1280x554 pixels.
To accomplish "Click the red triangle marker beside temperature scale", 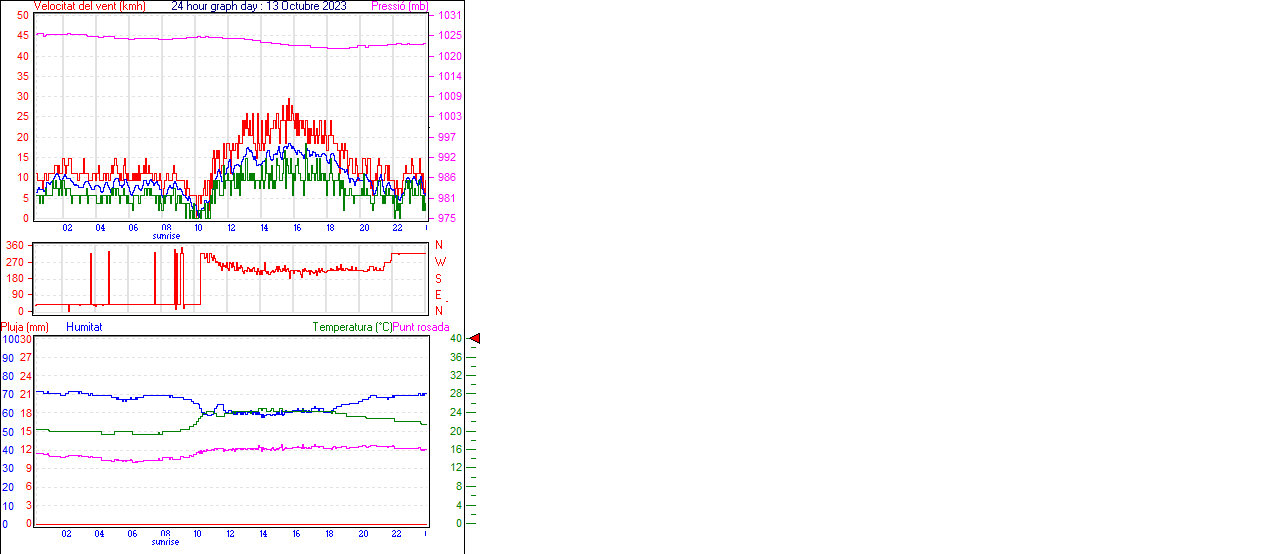I will 475,339.
